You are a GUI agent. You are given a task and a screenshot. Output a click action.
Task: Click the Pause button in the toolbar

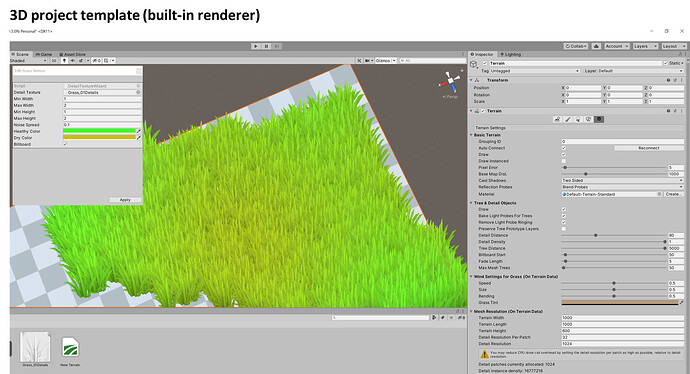click(266, 46)
